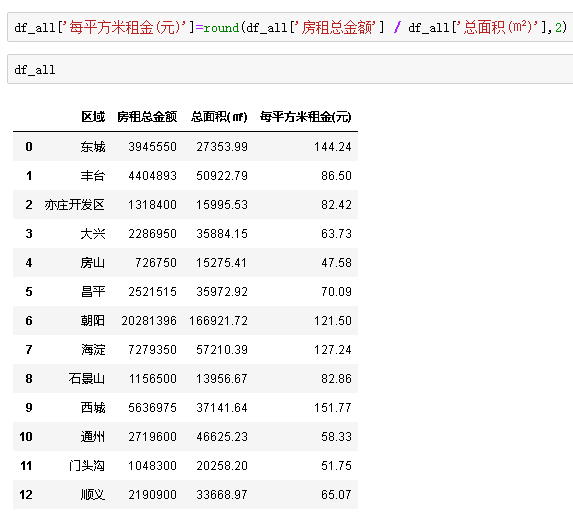Click the 亦庄开发区 cell

[75, 205]
